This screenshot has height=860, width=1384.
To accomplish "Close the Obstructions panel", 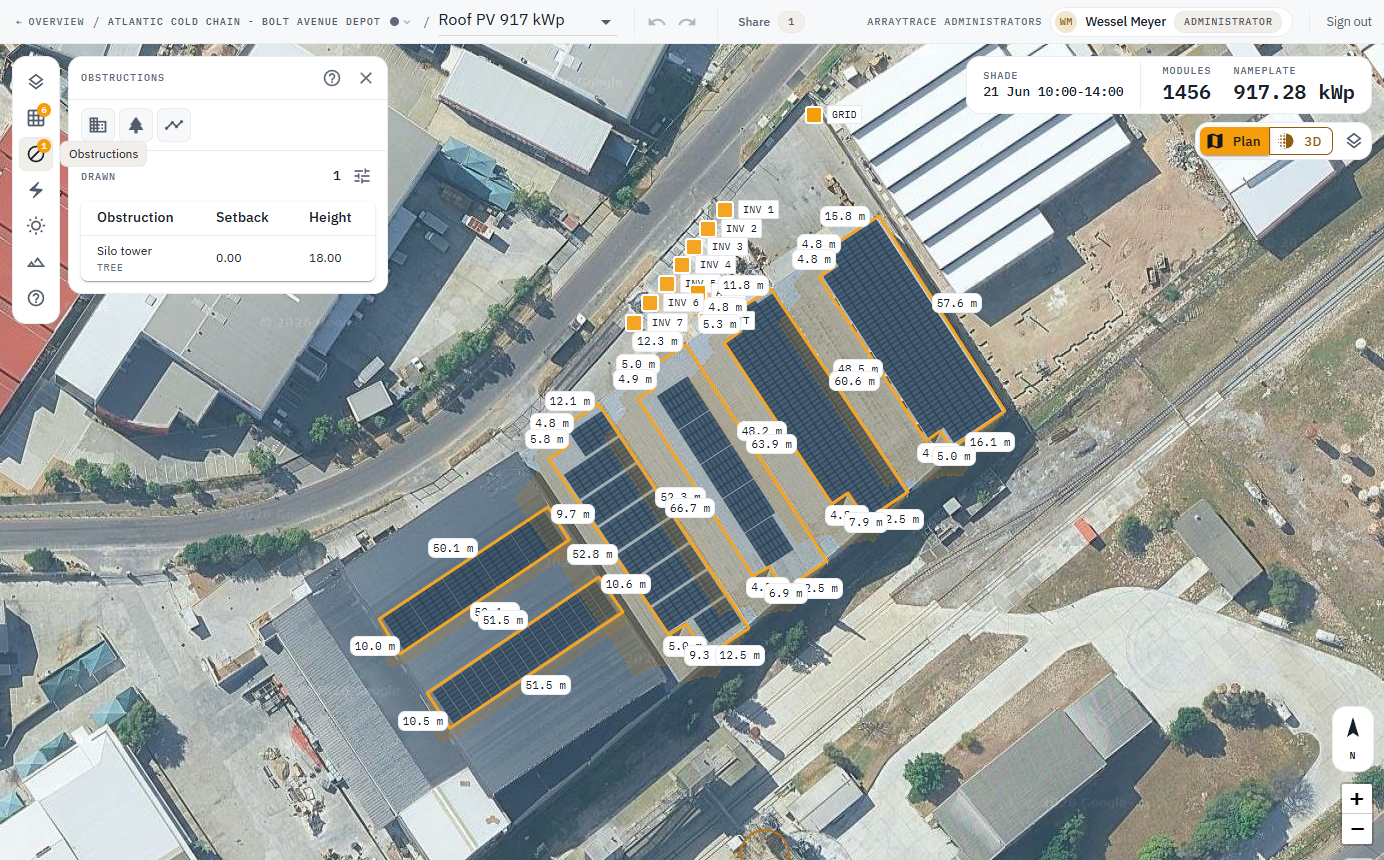I will (366, 78).
